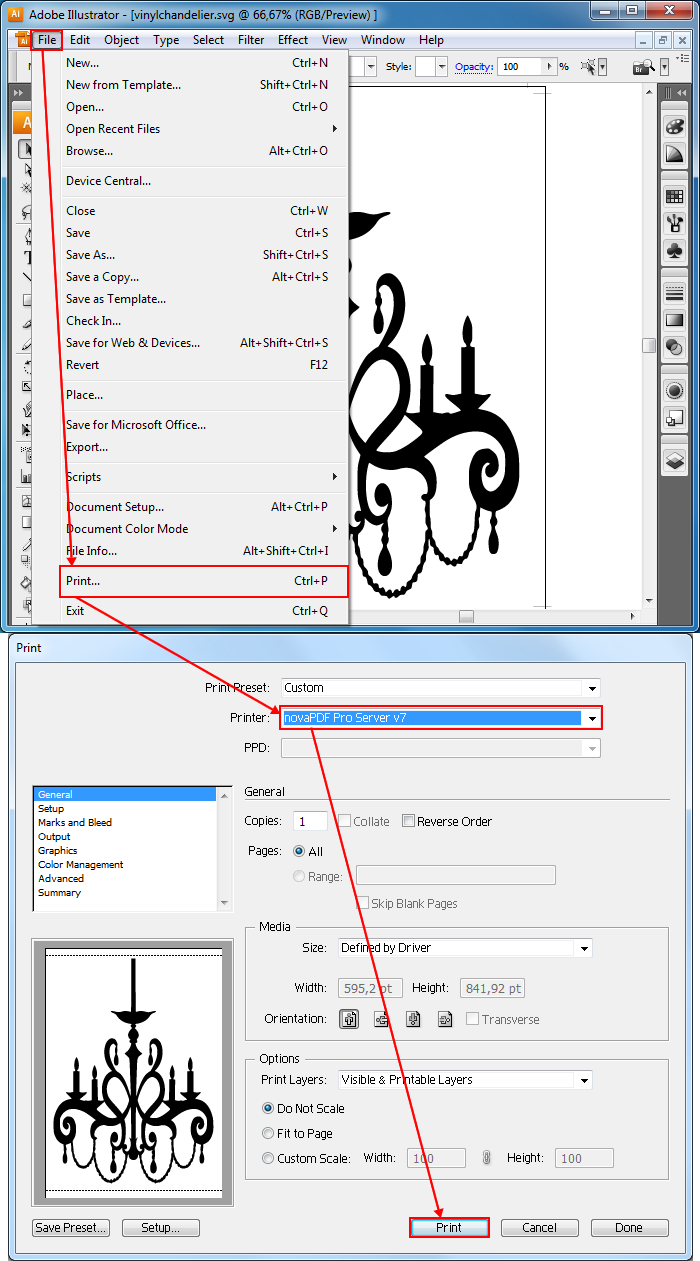Click the canvas horizontal scrollbar thumb

(x=466, y=616)
